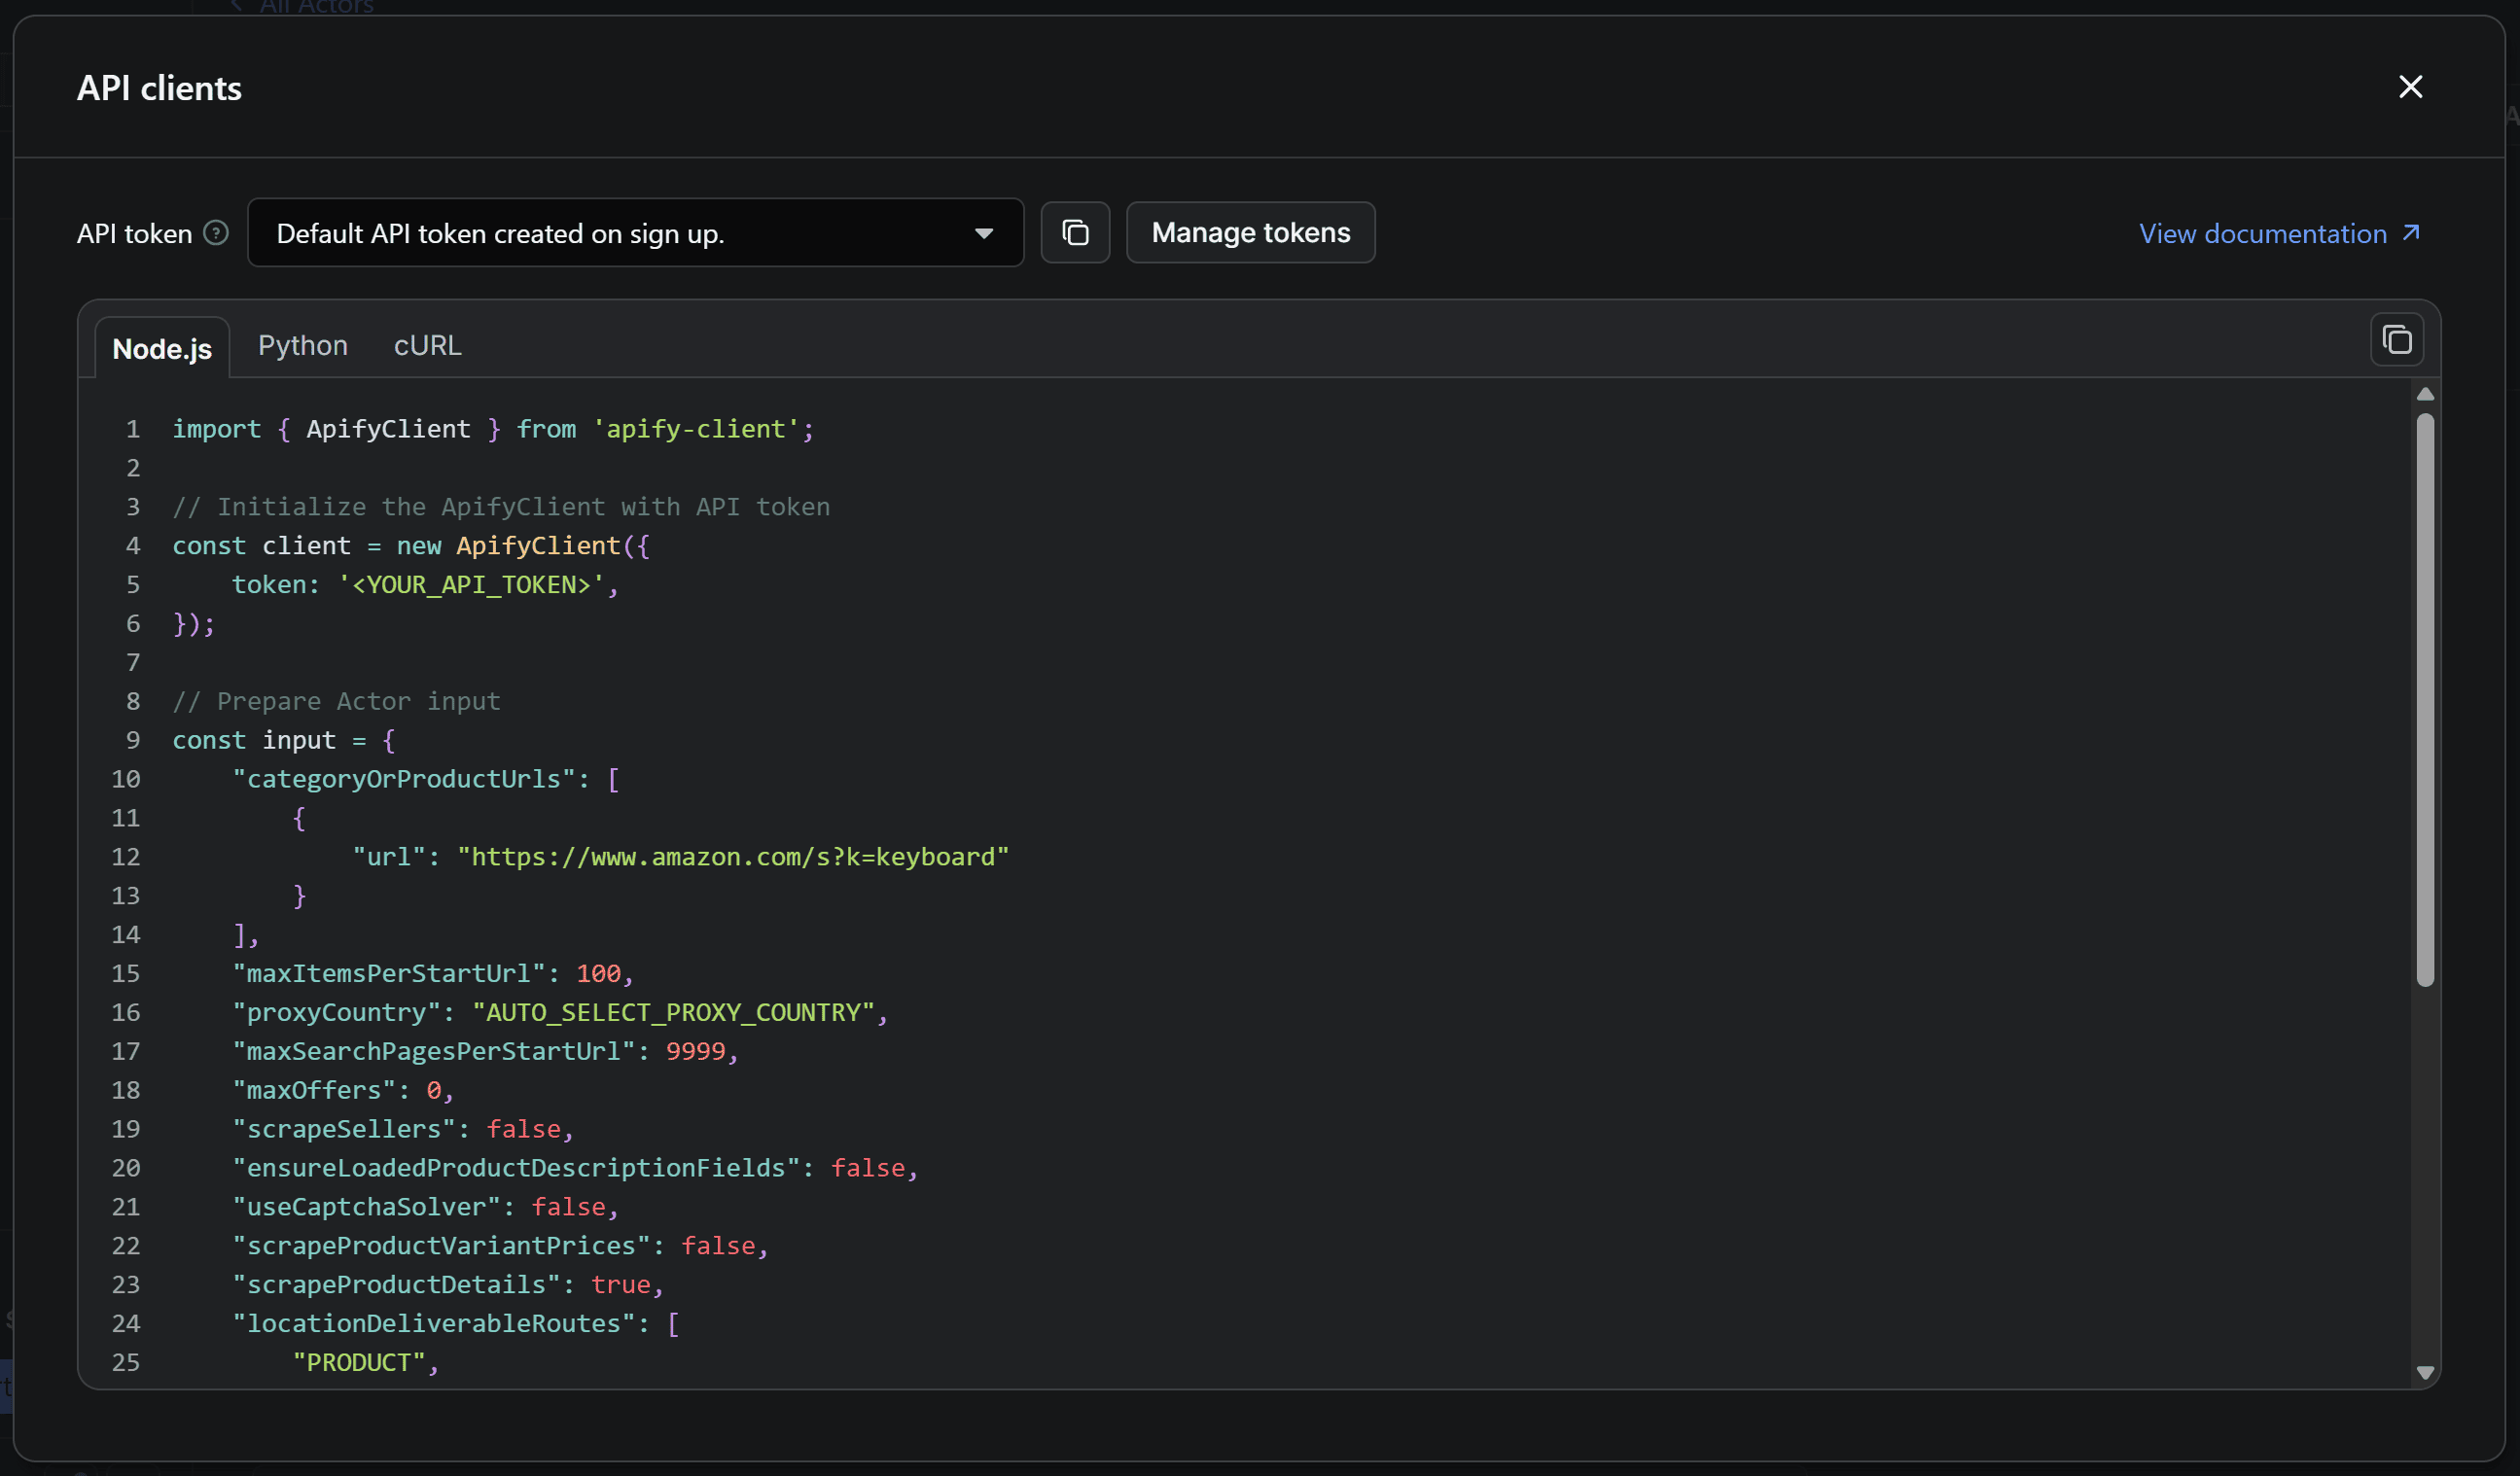Expand the API token selection list
This screenshot has height=1476, width=2520.
pyautogui.click(x=636, y=233)
